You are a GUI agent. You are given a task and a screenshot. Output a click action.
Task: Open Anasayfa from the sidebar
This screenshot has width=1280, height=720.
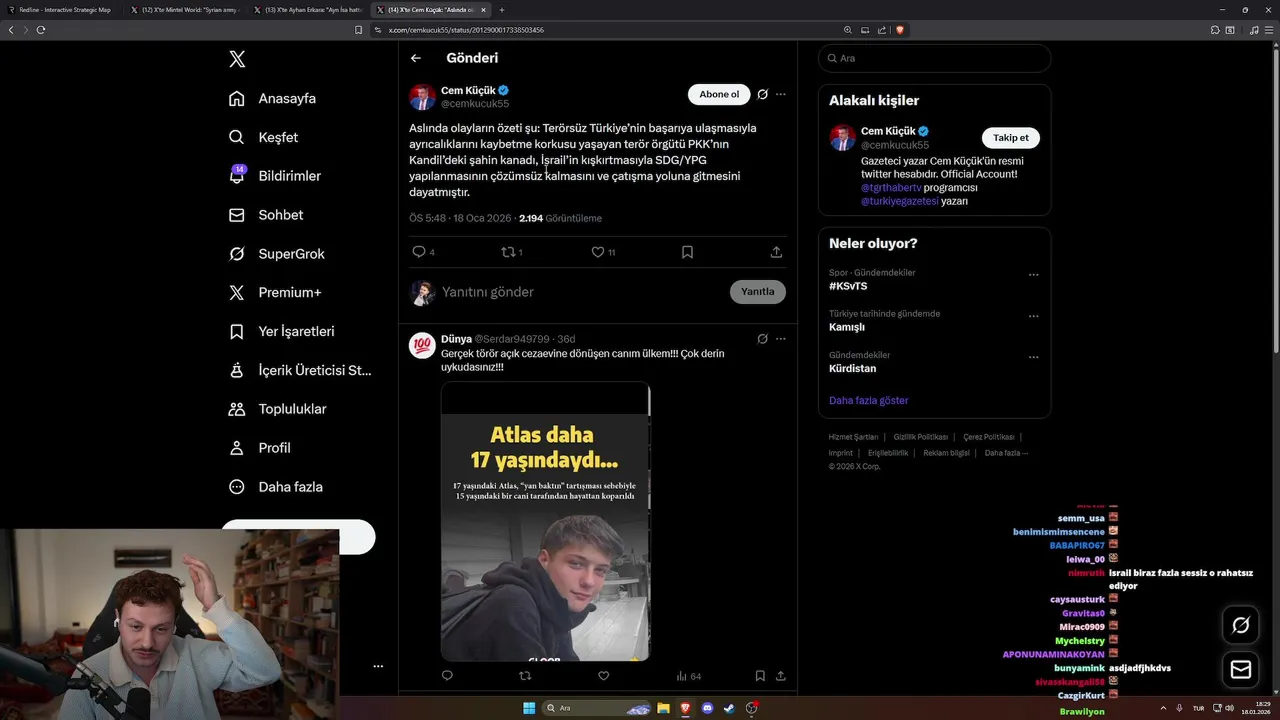272,98
